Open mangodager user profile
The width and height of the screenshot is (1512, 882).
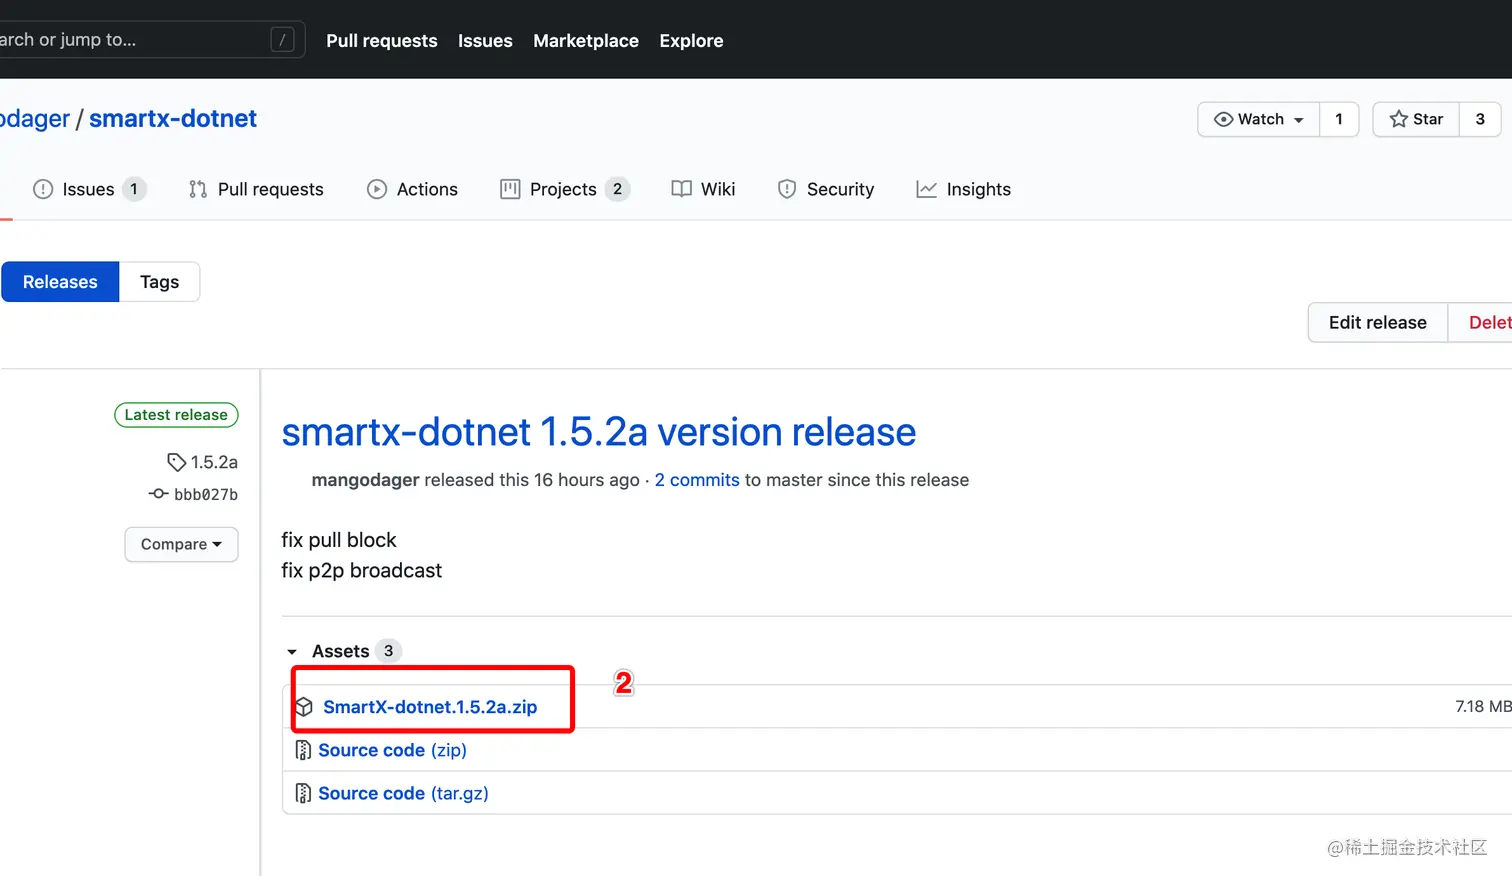tap(365, 480)
